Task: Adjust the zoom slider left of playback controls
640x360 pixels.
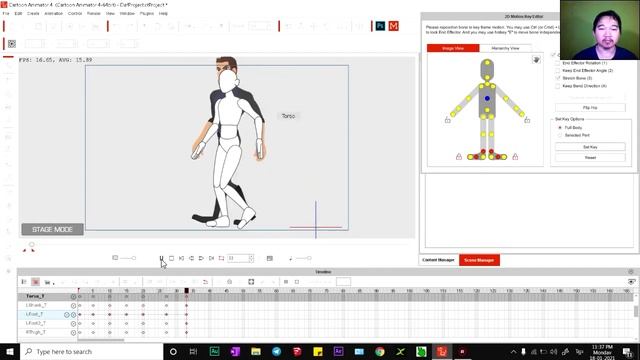Action: click(128, 258)
